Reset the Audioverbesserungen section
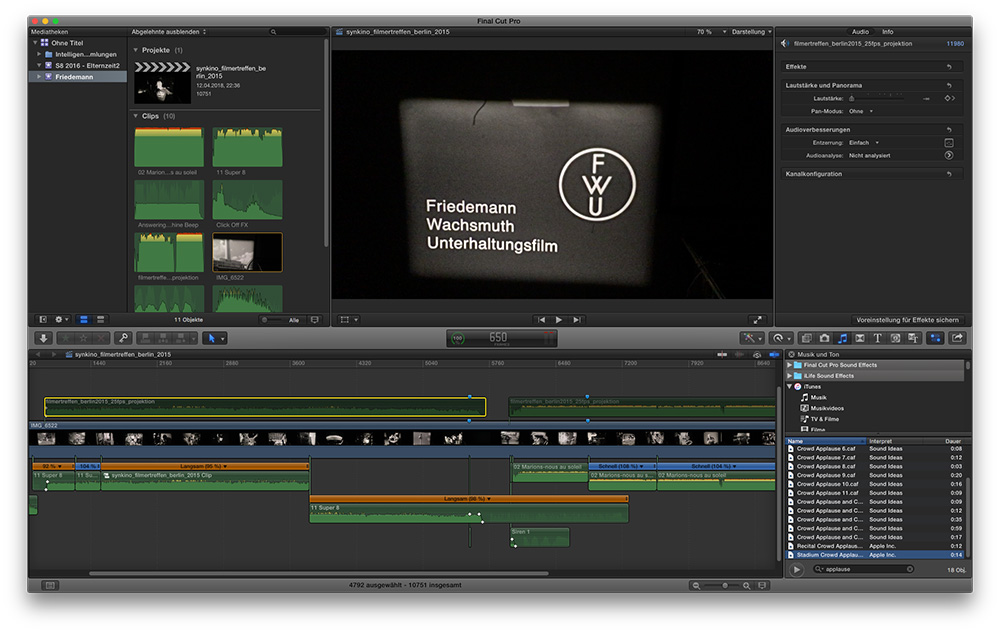1000x632 pixels. pyautogui.click(x=949, y=129)
